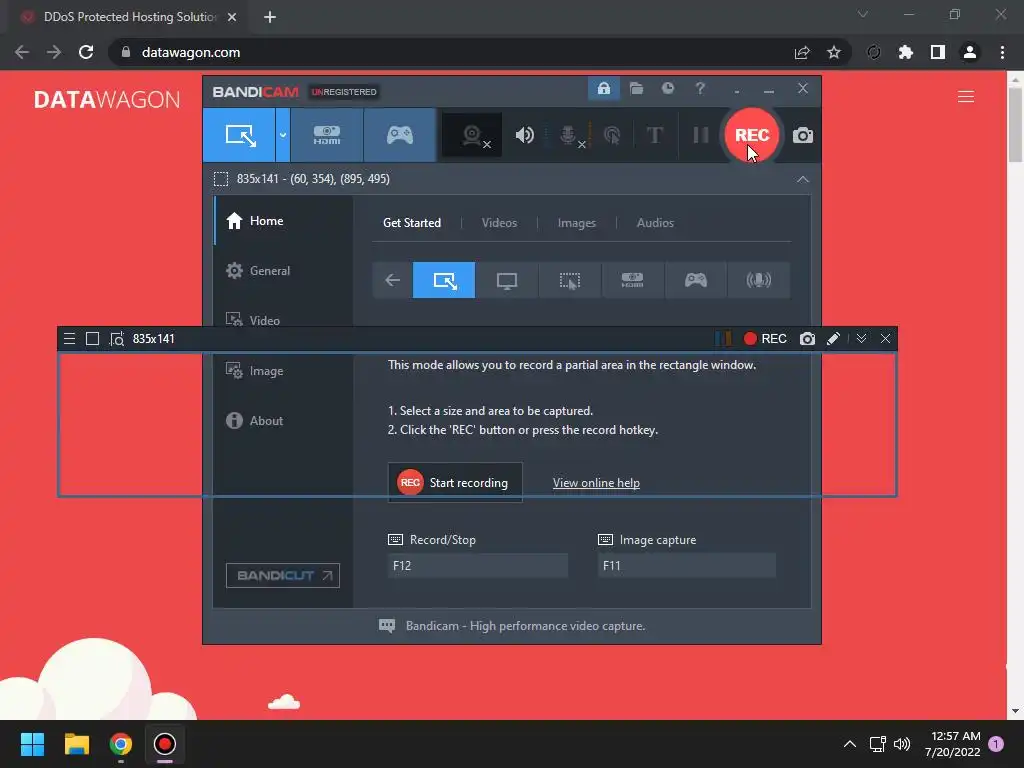Reload the Chrome page

pyautogui.click(x=86, y=52)
